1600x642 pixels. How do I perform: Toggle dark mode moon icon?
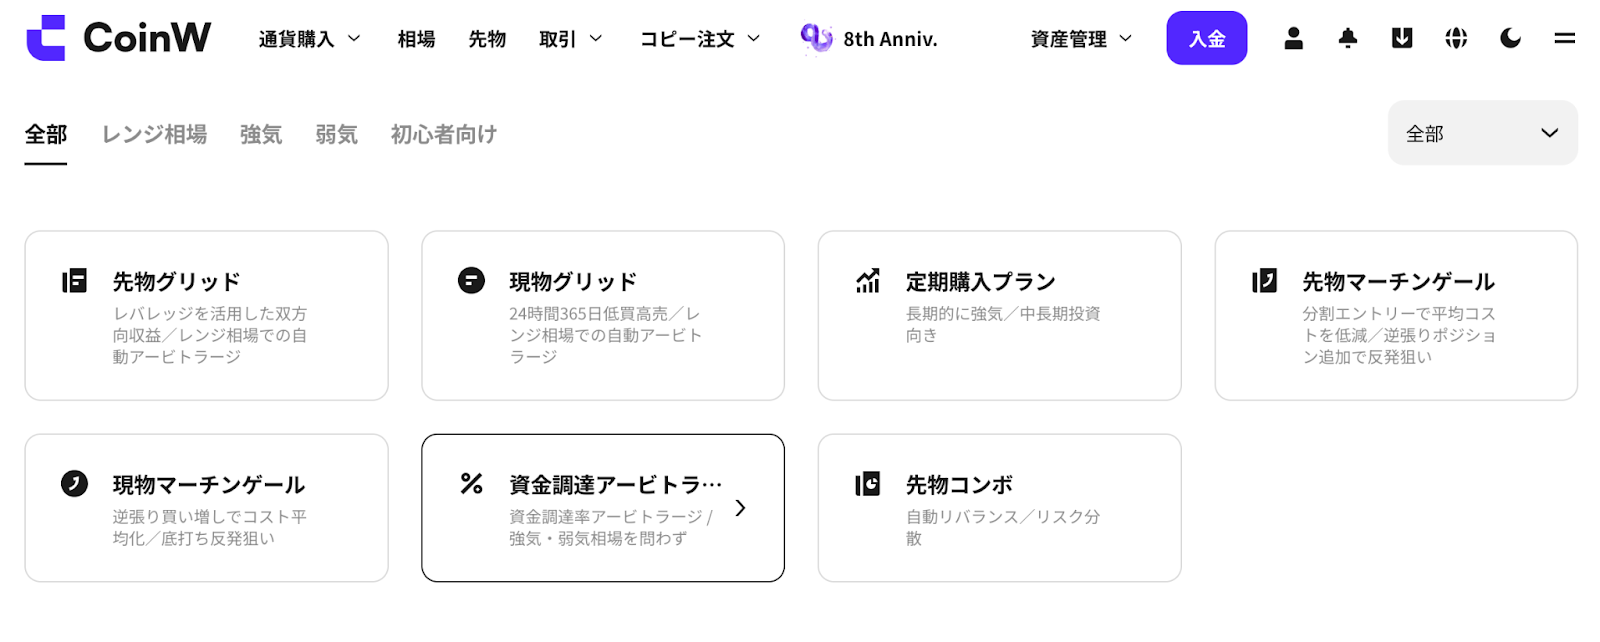tap(1510, 38)
